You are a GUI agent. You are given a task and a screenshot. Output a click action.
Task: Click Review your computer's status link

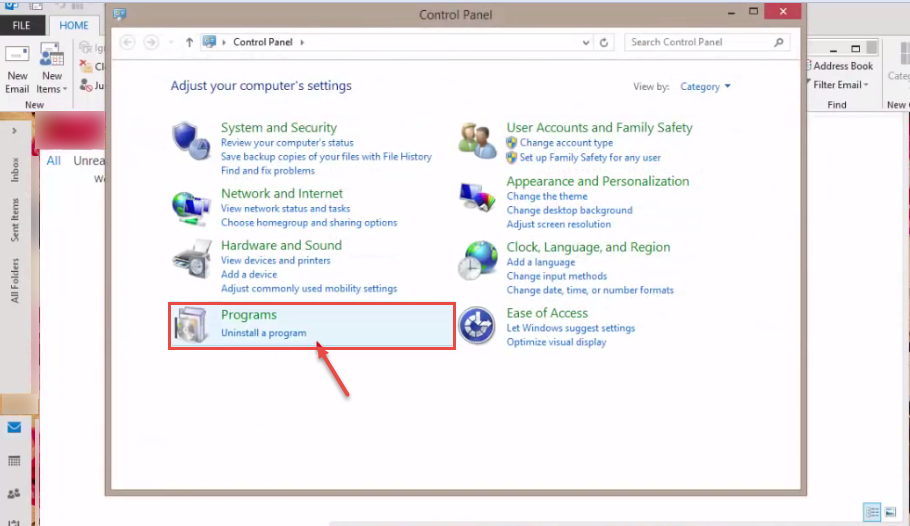click(287, 143)
